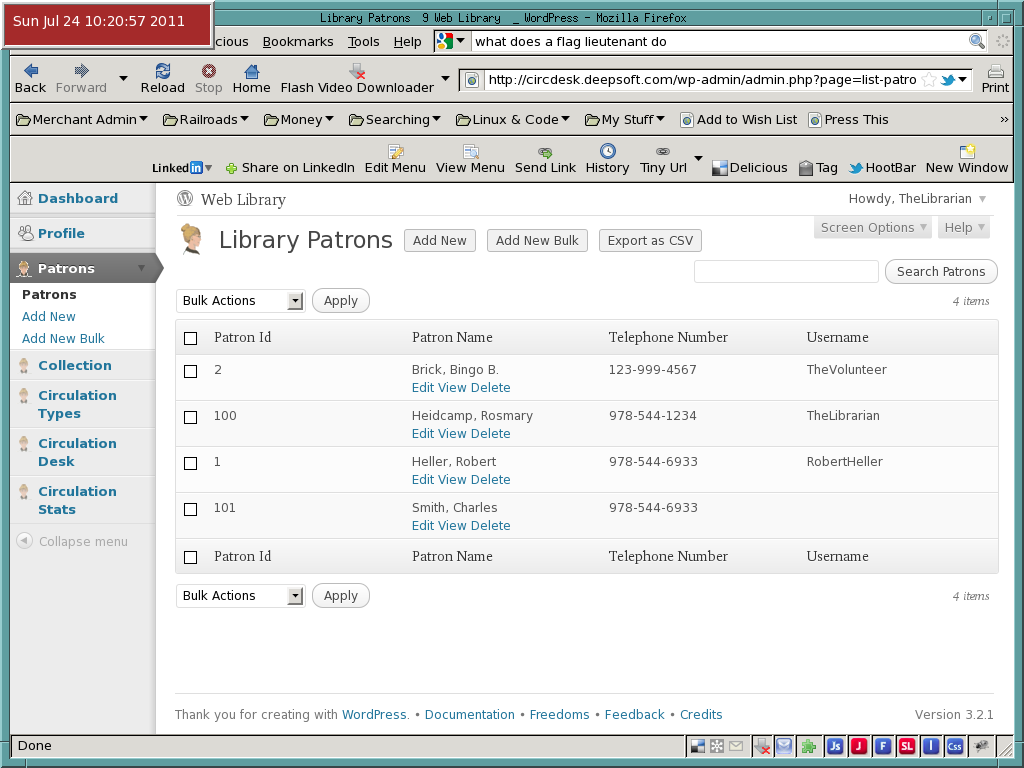This screenshot has width=1024, height=768.
Task: Click the Reload toolbar icon
Action: tap(163, 71)
